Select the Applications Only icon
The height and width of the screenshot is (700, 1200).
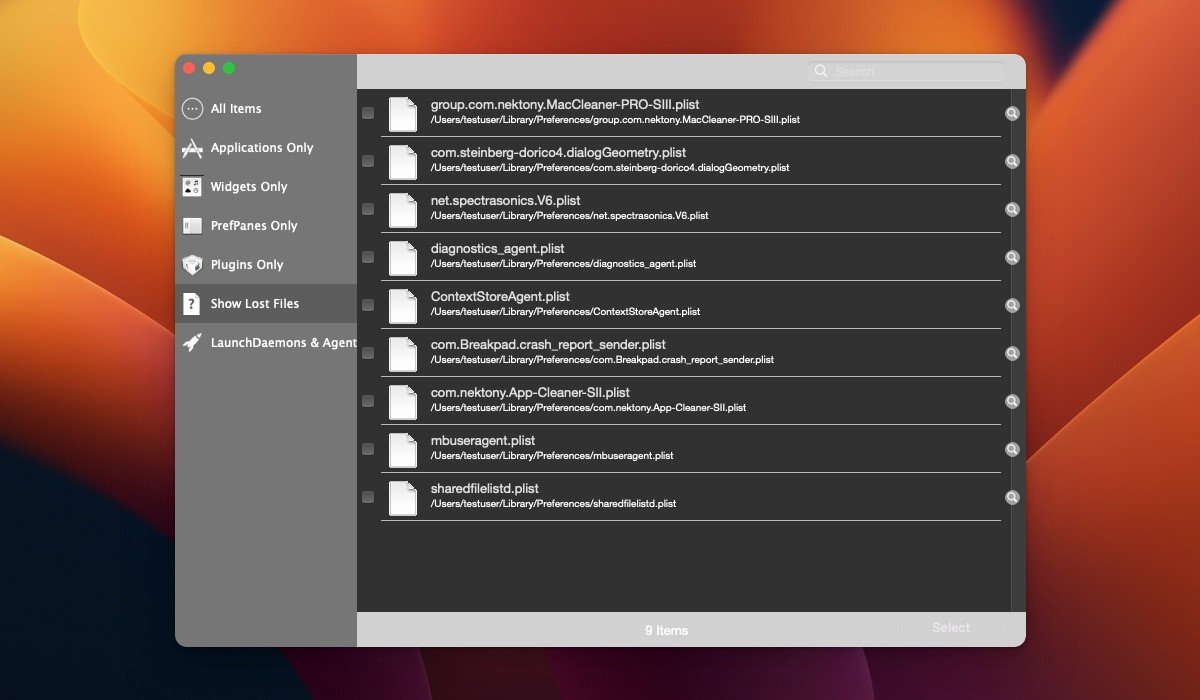[x=192, y=148]
